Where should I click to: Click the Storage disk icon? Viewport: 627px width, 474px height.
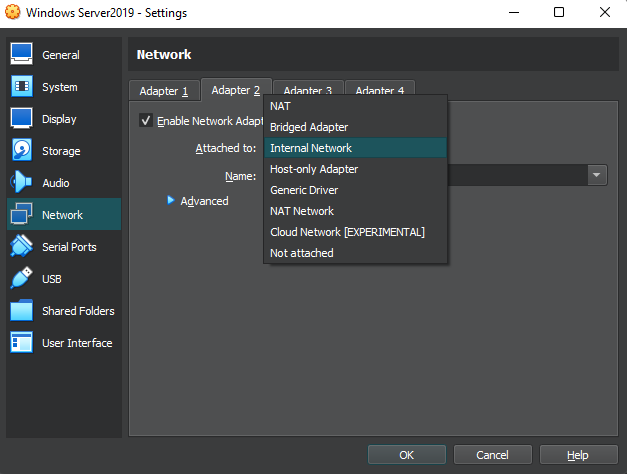coord(22,151)
